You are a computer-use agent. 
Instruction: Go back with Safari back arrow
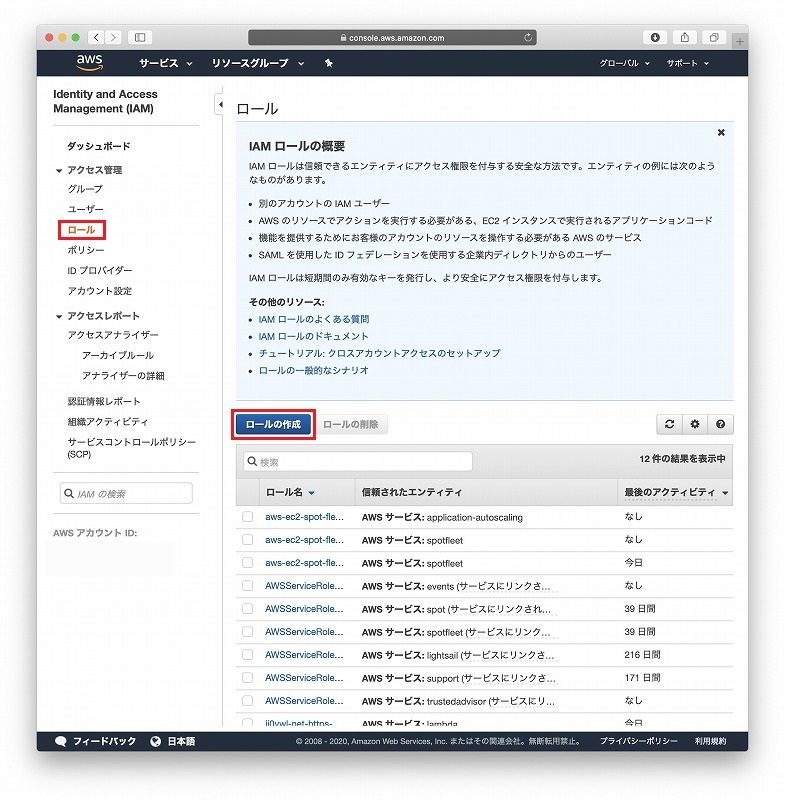click(x=96, y=37)
